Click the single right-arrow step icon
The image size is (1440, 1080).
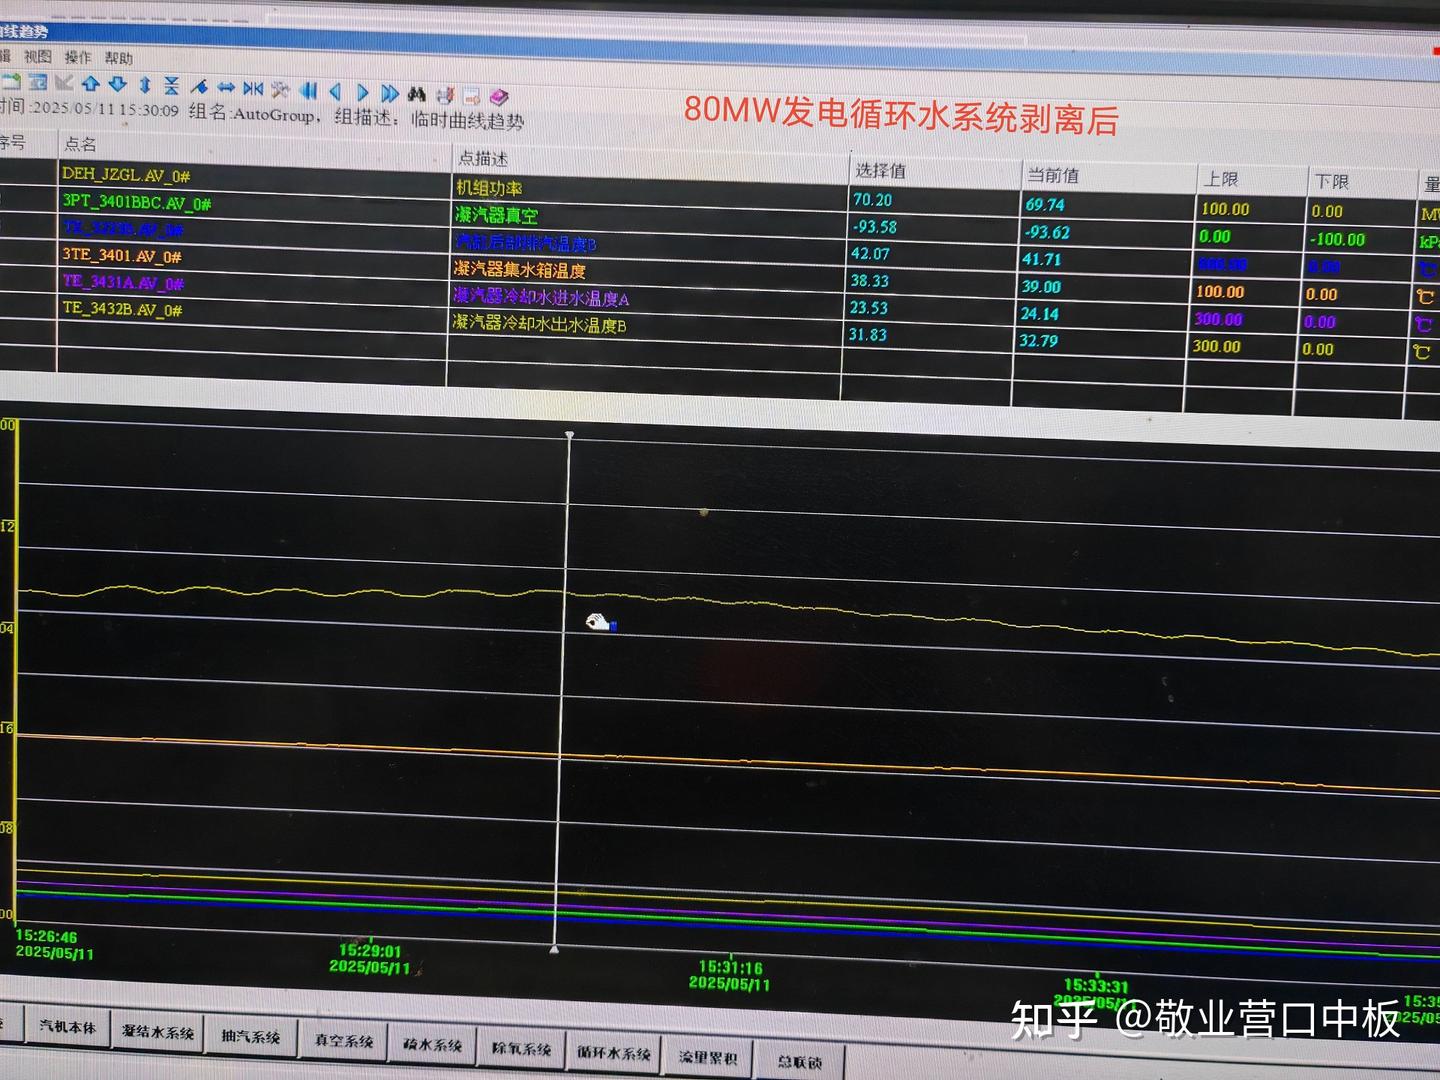362,90
